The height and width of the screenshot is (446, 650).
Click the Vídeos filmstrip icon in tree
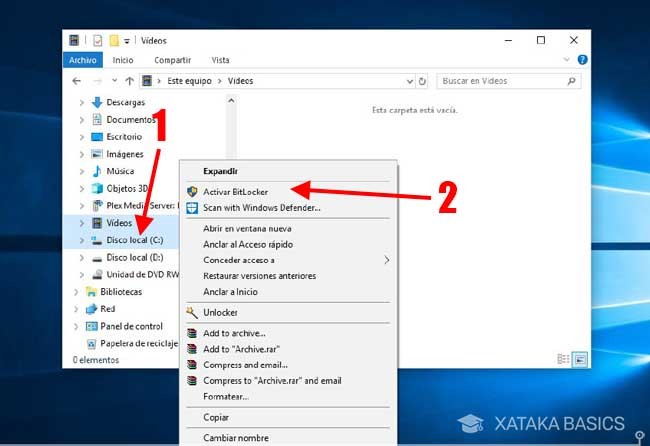click(x=97, y=223)
